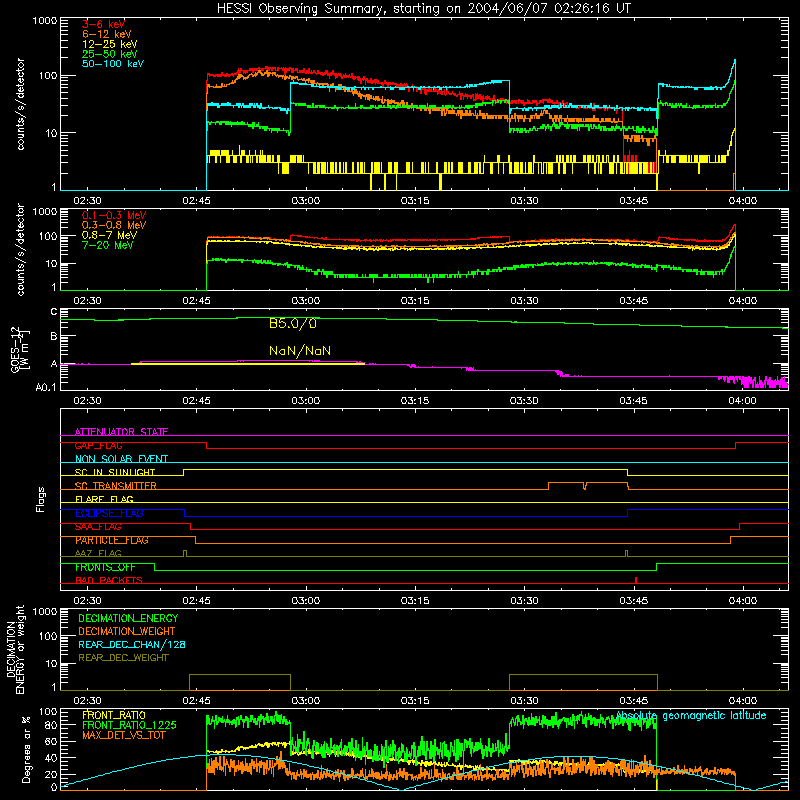
Task: Select the Degrees or % axis label
Action: click(x=26, y=749)
